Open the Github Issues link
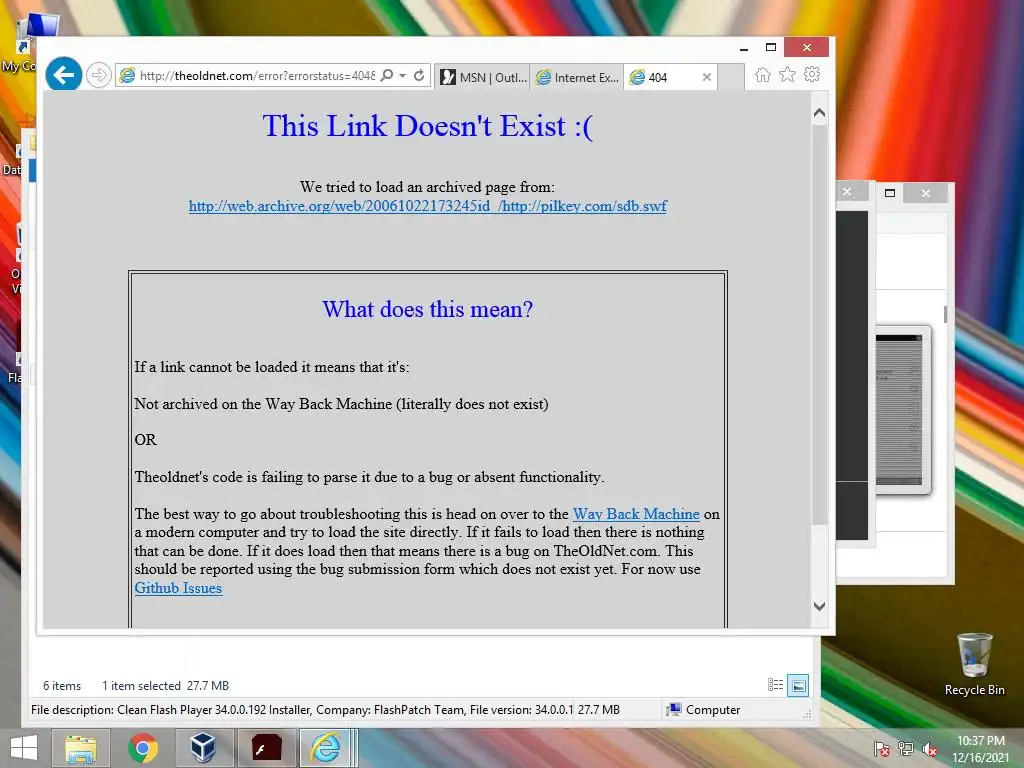The width and height of the screenshot is (1024, 768). [x=178, y=588]
